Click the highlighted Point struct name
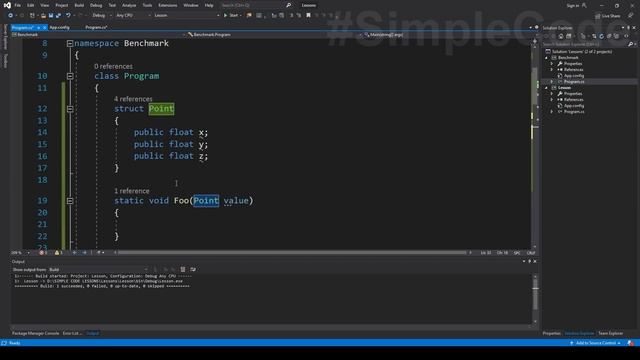The image size is (640, 360). (161, 109)
